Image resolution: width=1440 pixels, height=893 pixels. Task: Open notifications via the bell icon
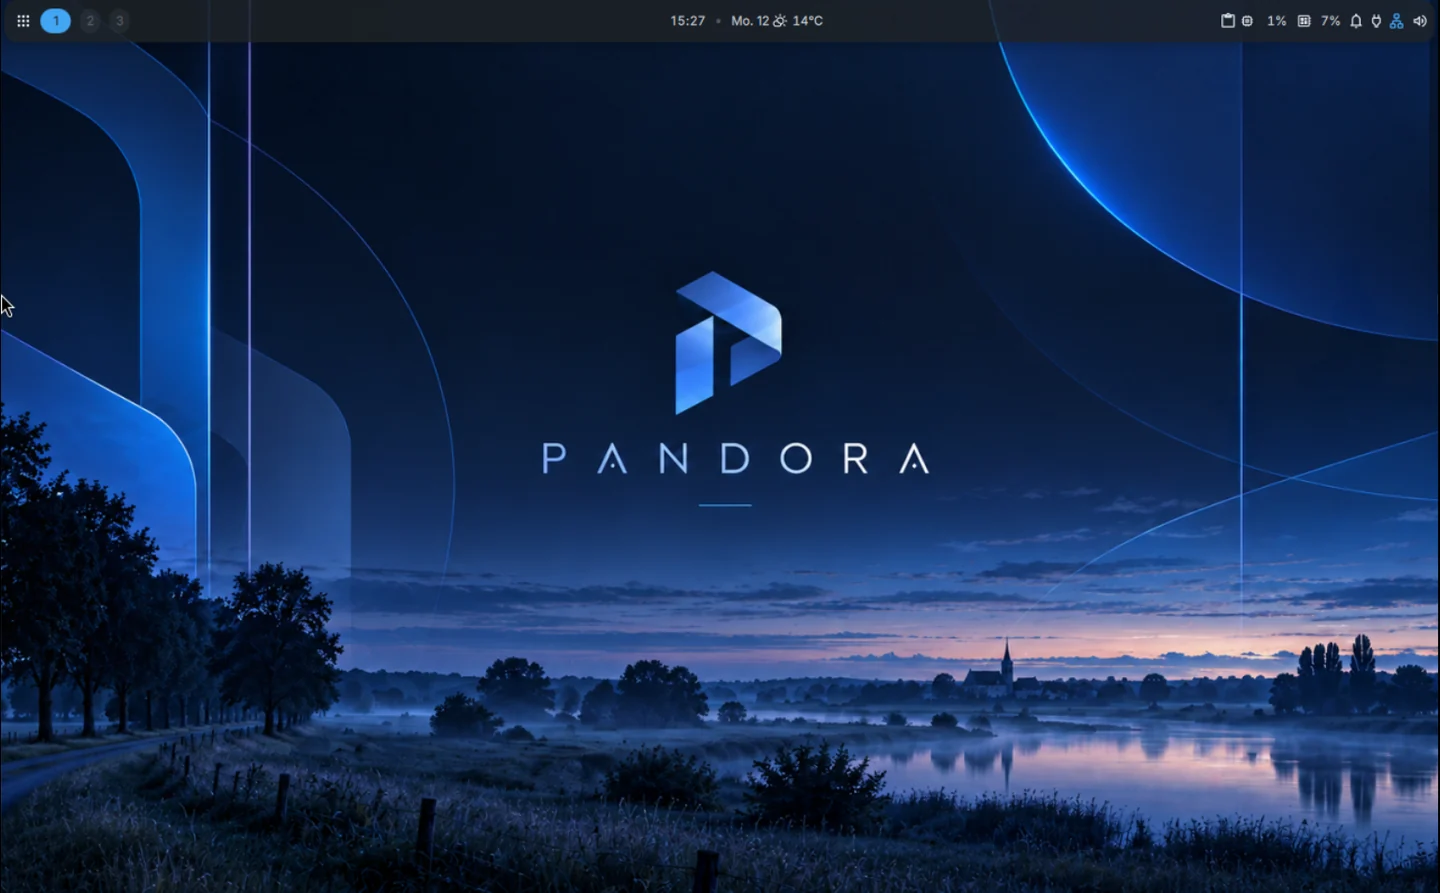(1356, 20)
